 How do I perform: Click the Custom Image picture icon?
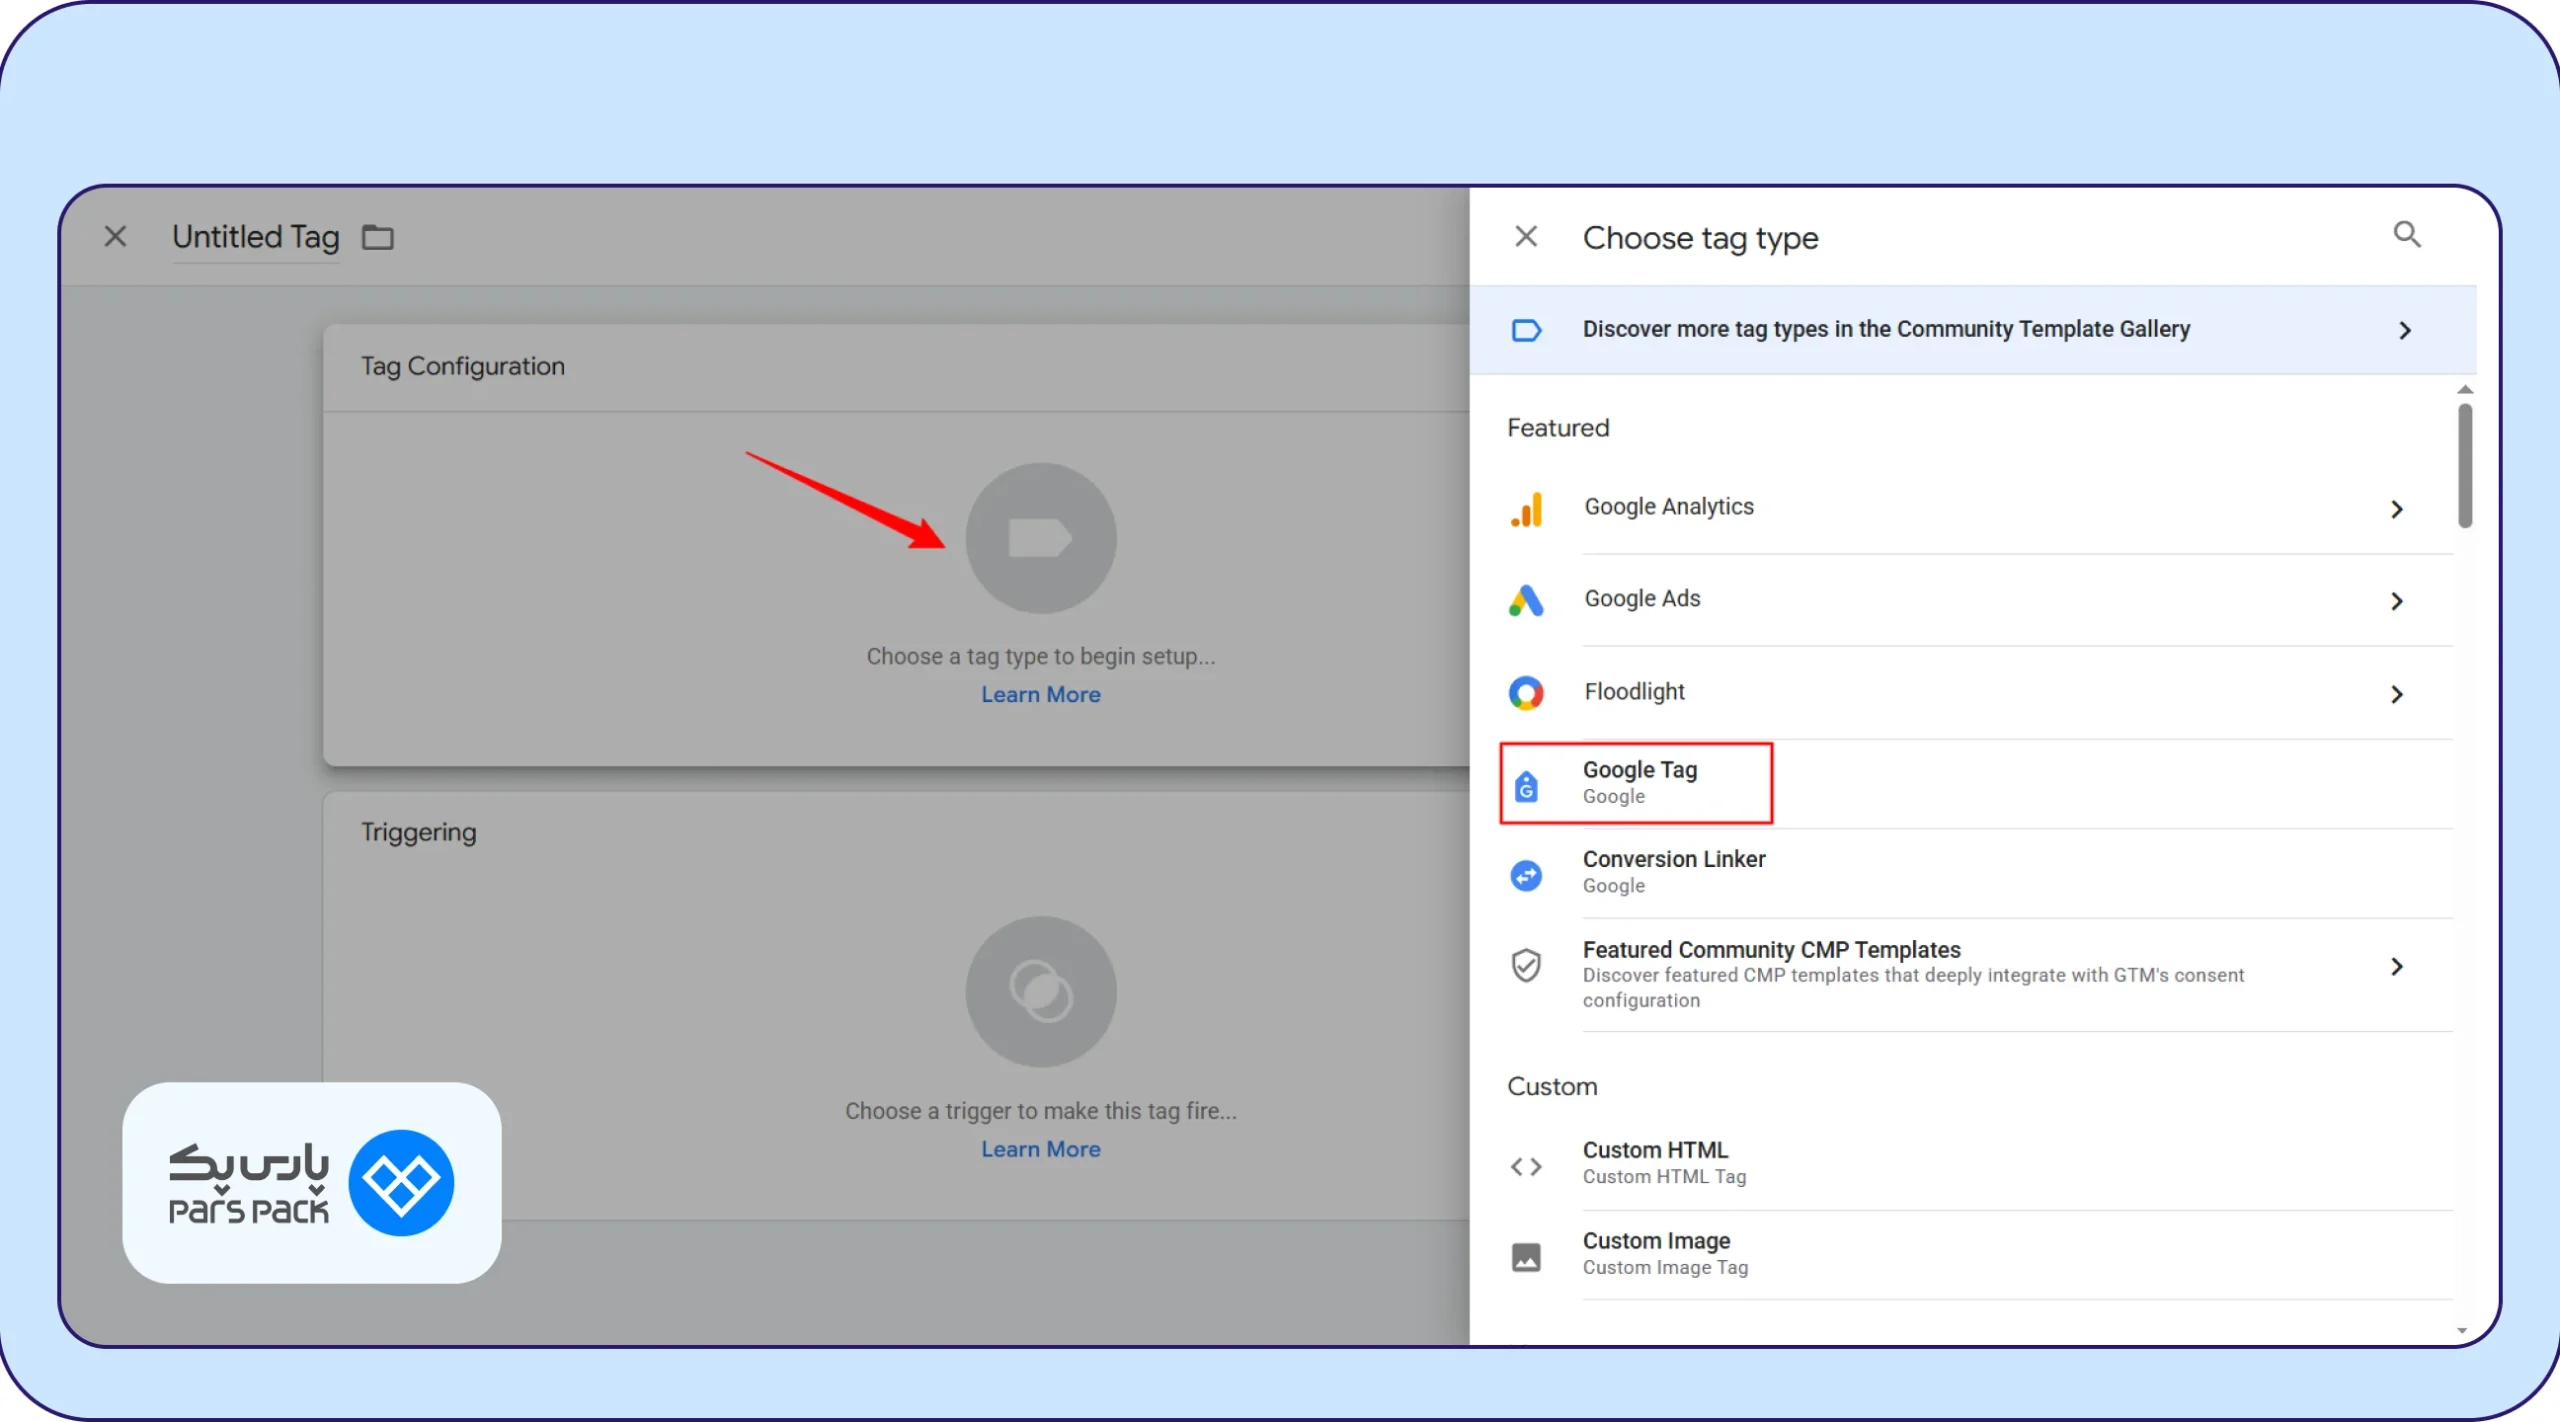coord(1526,1257)
